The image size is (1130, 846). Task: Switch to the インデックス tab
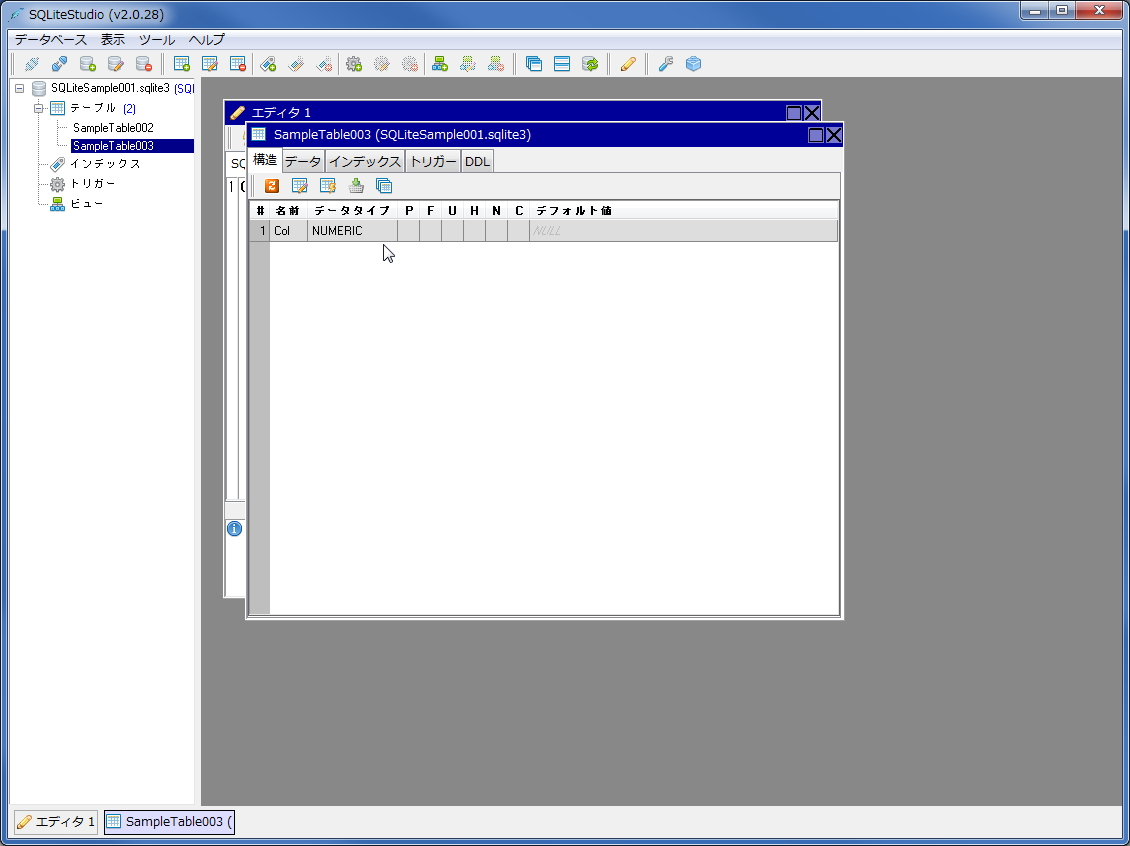pos(365,161)
